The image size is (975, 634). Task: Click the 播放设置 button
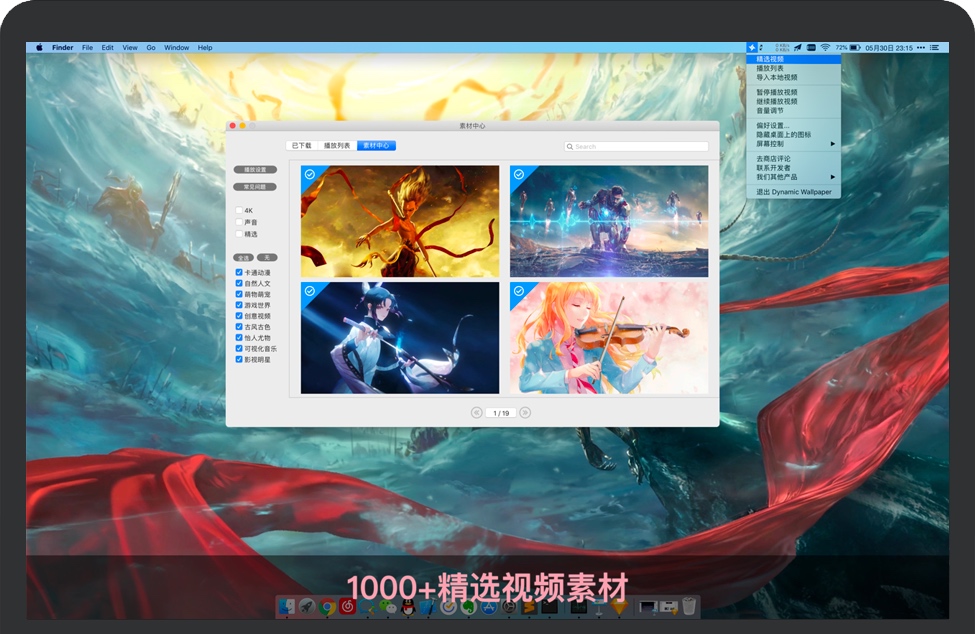[x=256, y=170]
